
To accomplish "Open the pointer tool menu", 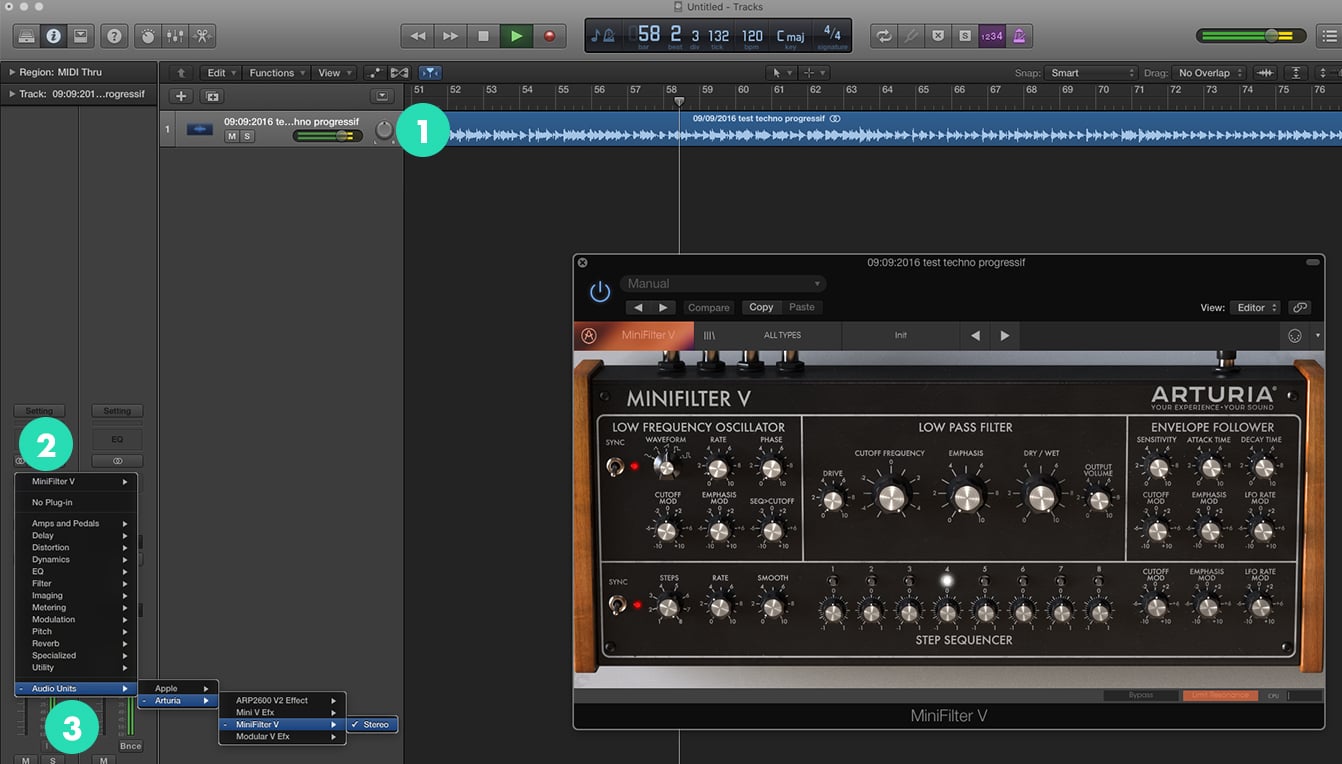I will tap(780, 73).
